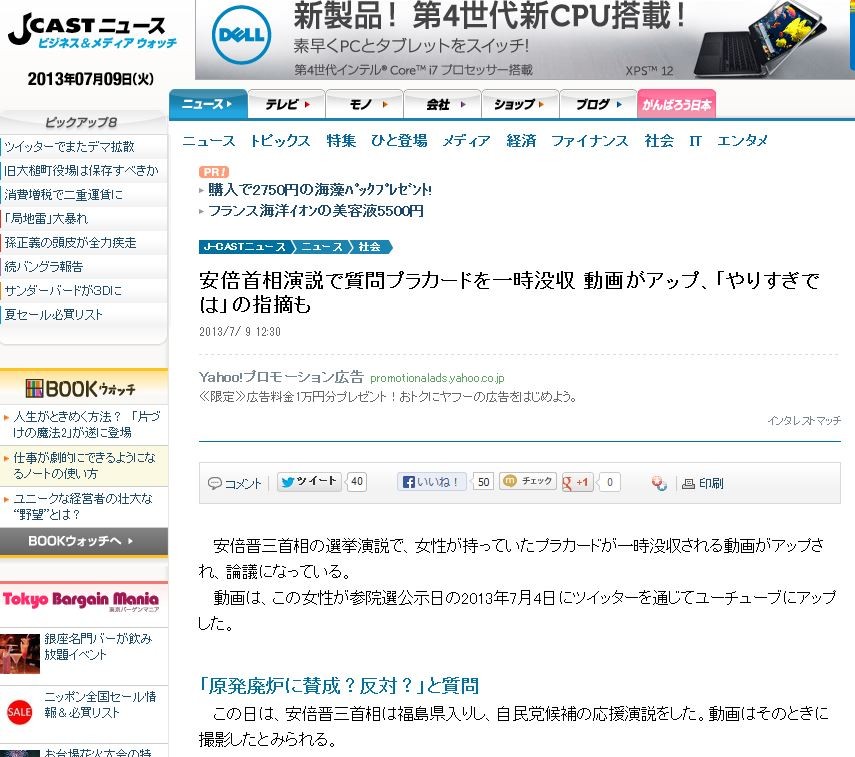Click the article headline 安倍首相演説で質問プラカード
The height and width of the screenshot is (757, 855).
pos(509,292)
